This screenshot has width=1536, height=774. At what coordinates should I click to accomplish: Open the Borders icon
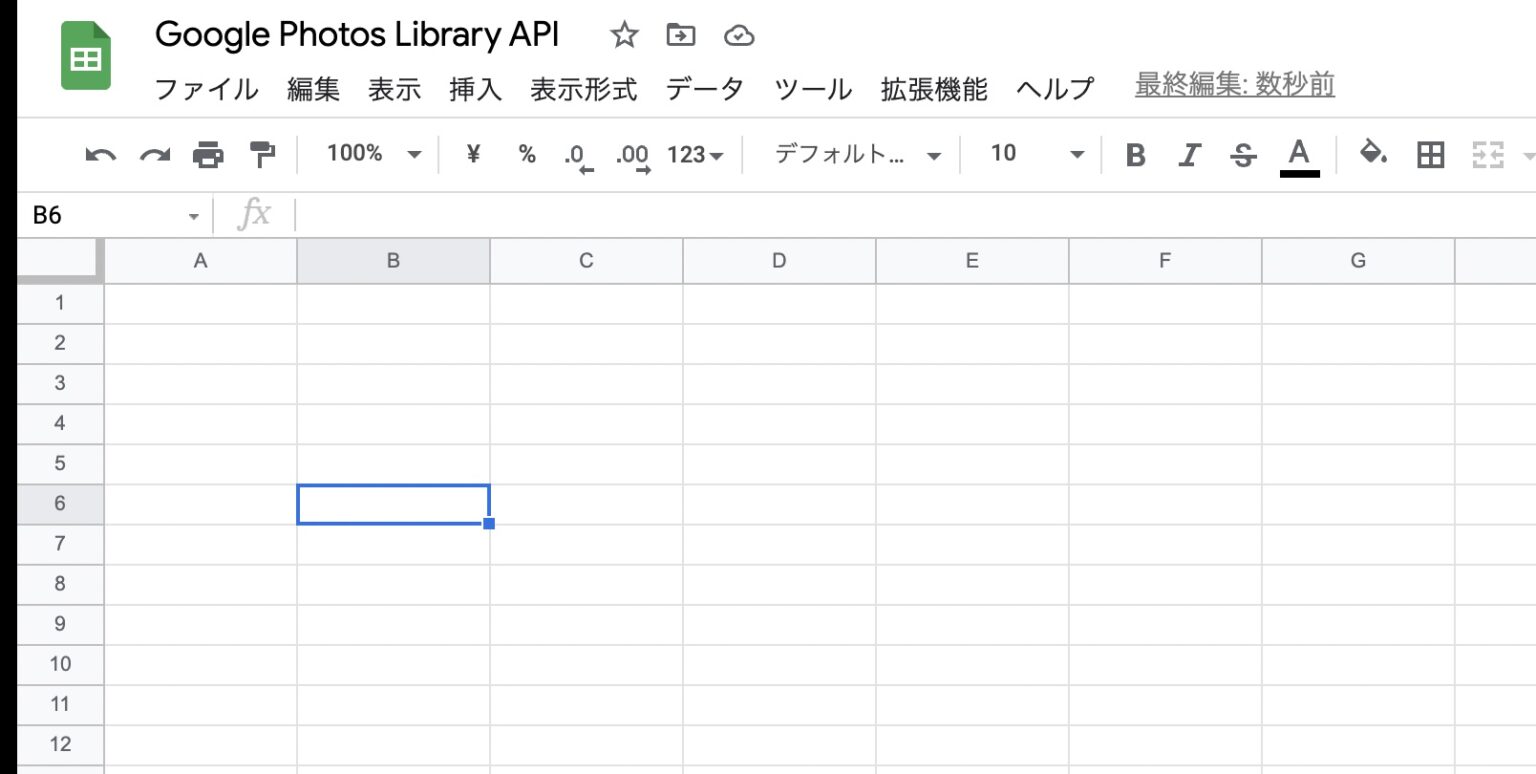[x=1430, y=154]
